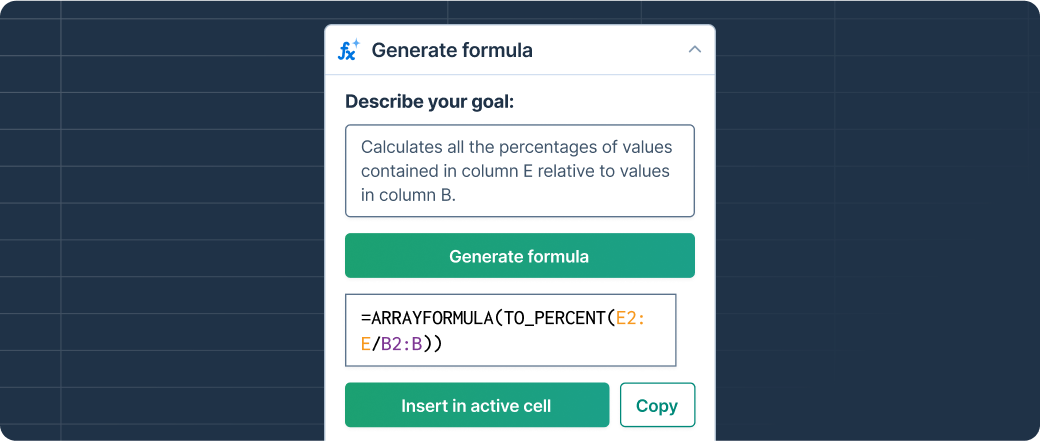Place the cursor on the word "percentages" in the goal text

click(x=535, y=147)
